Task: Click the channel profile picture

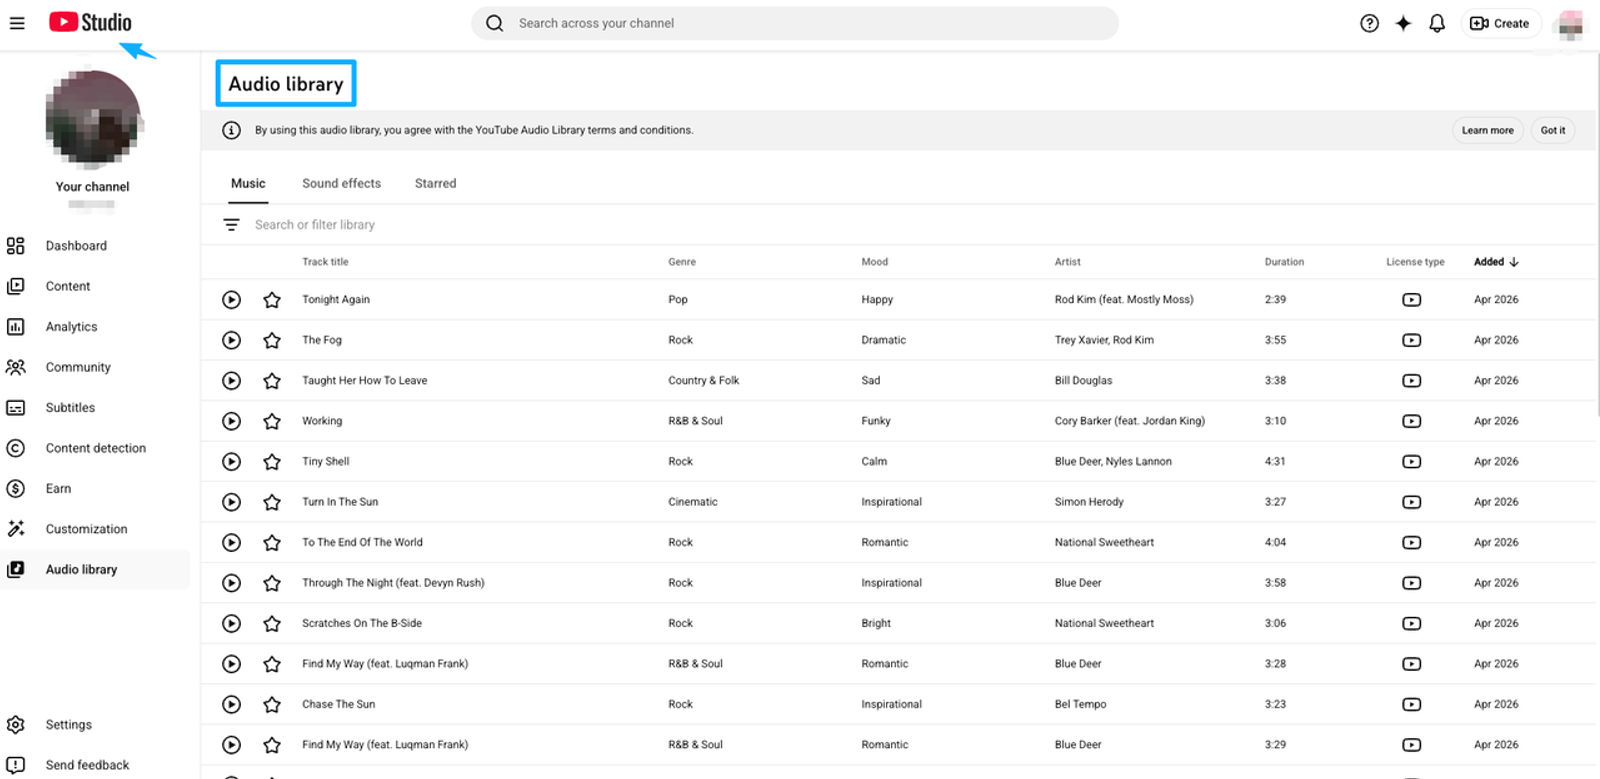Action: [93, 118]
